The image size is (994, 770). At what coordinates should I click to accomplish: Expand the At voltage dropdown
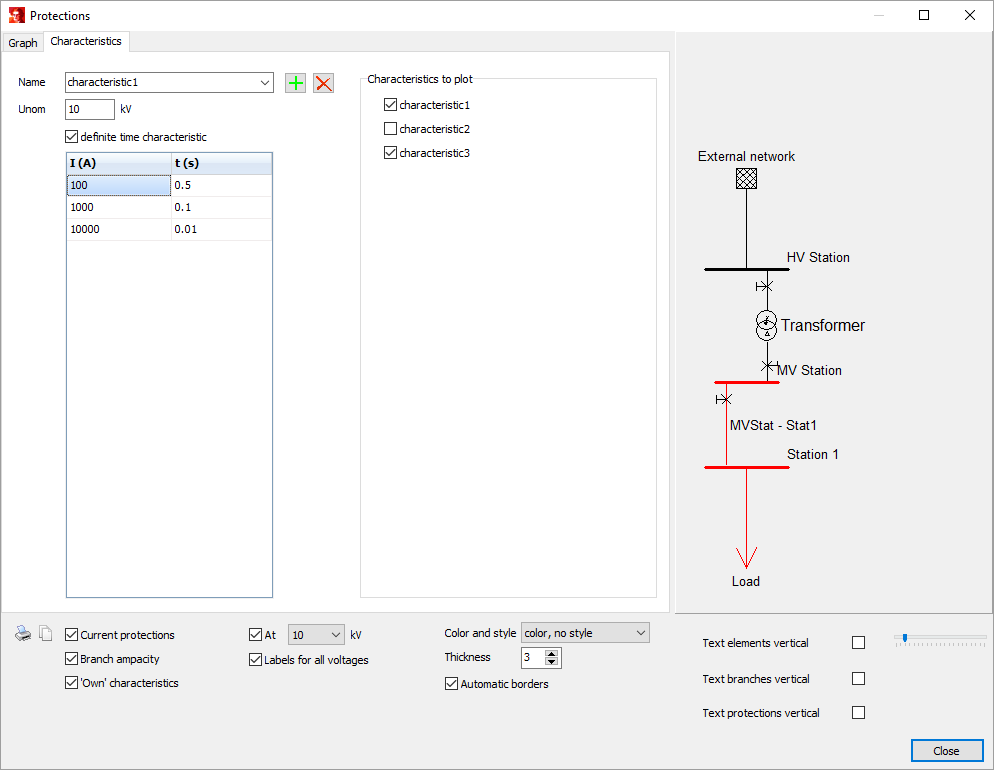tap(335, 635)
